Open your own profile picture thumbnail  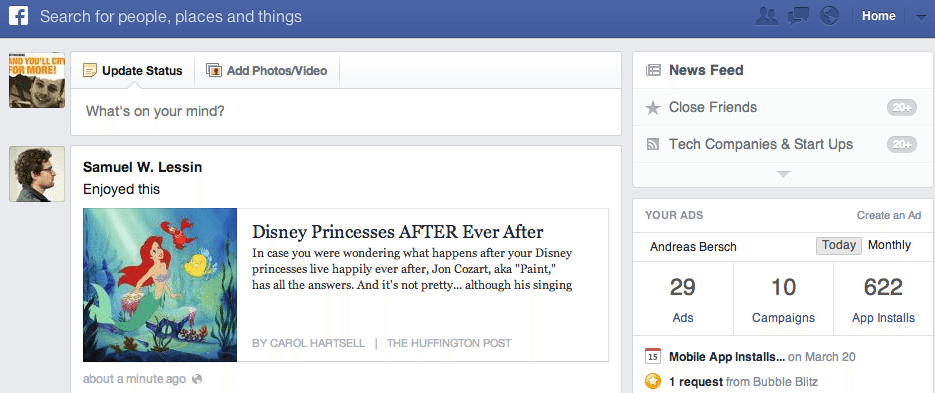[x=37, y=80]
